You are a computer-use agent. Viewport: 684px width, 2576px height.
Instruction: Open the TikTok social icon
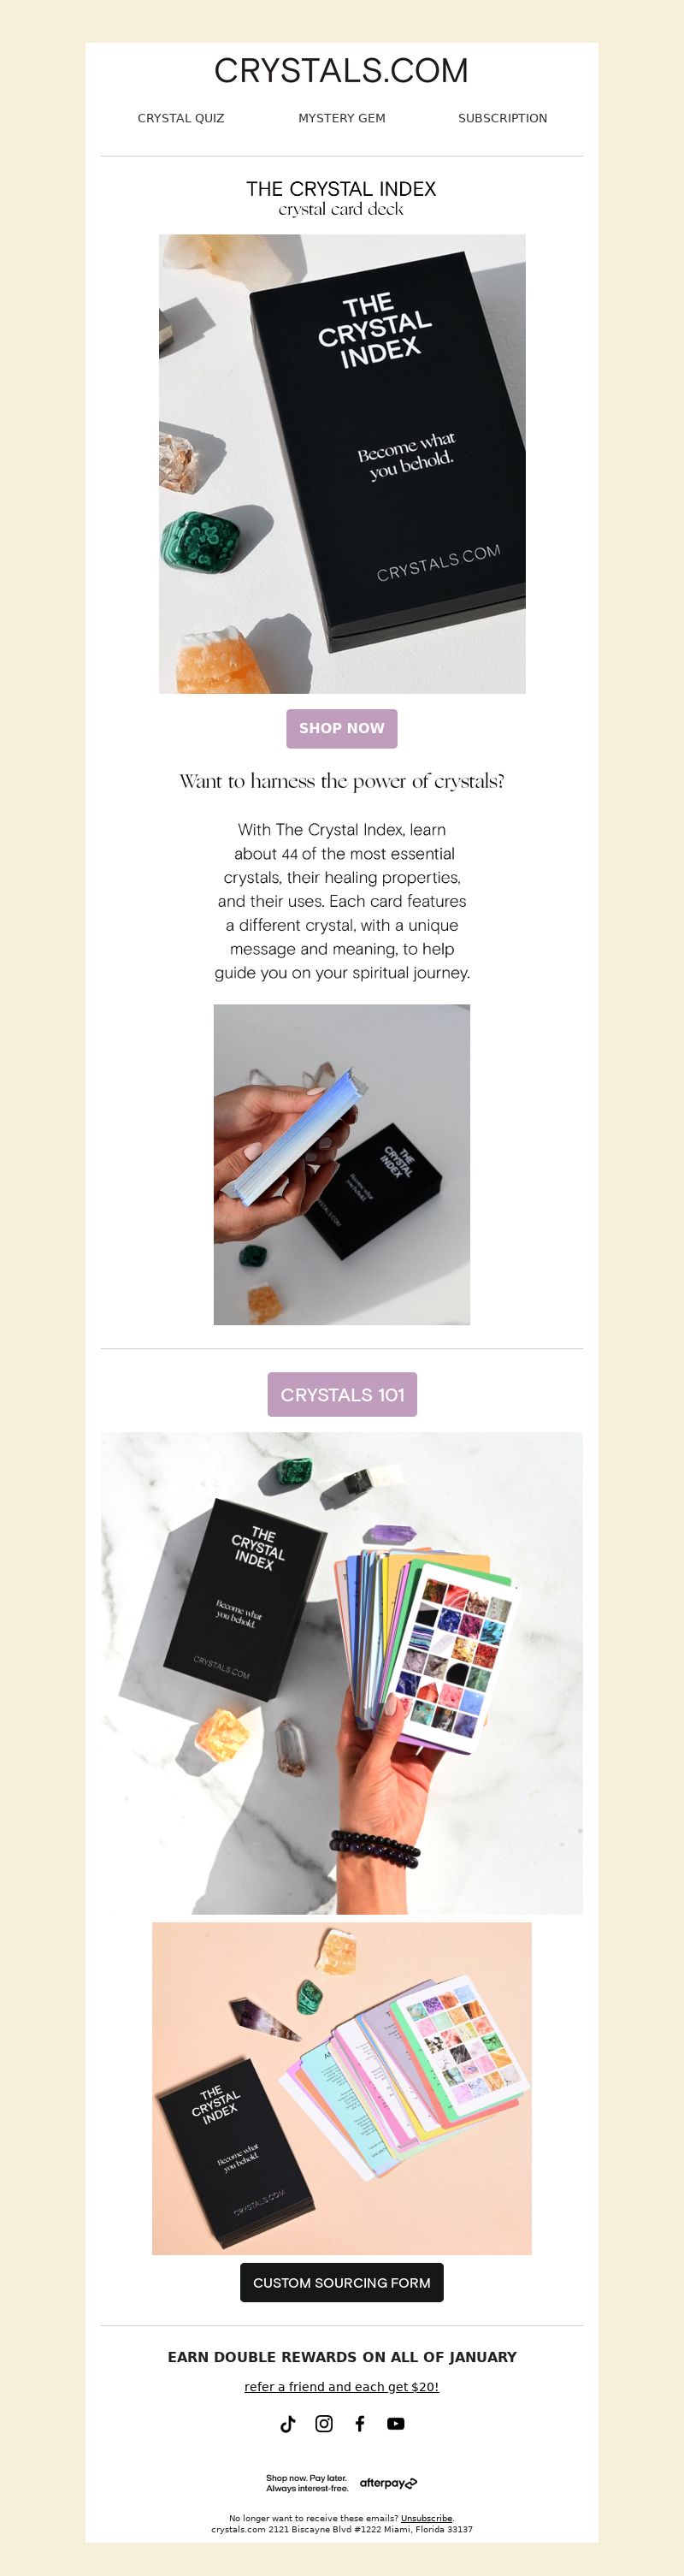(x=288, y=2423)
